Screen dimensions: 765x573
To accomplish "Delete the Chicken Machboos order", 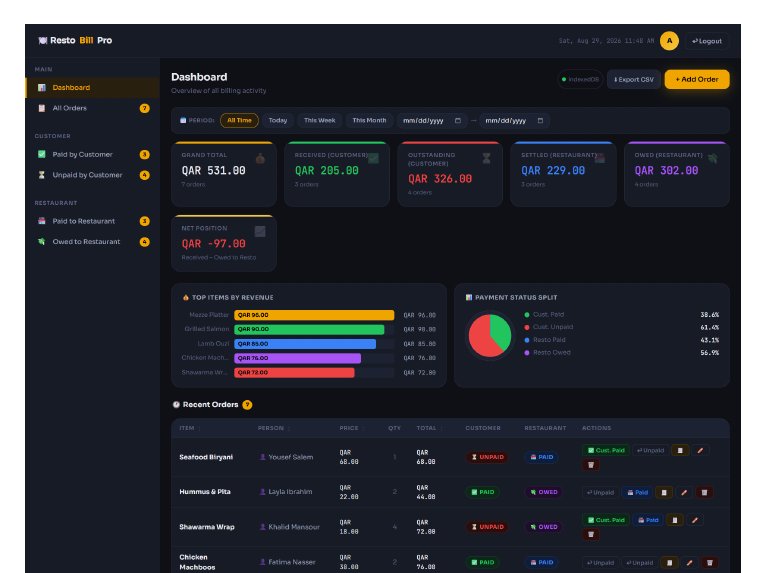I will [x=709, y=563].
